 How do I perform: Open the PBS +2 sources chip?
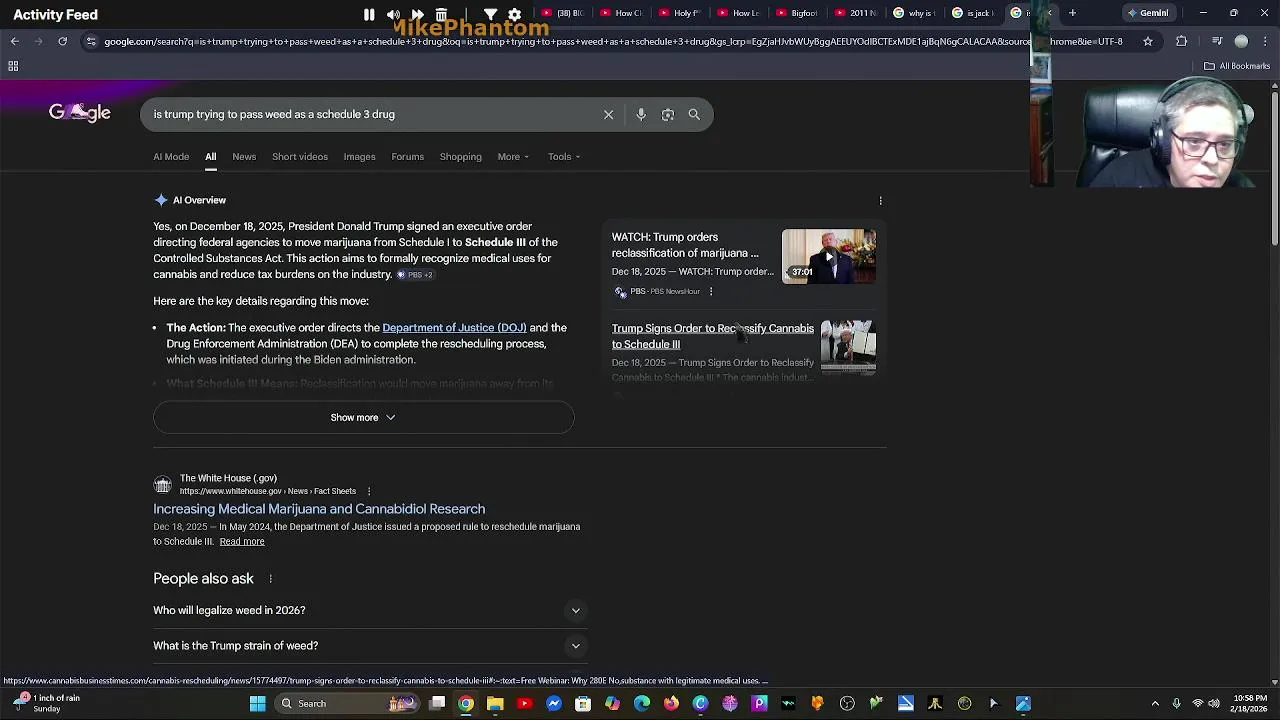pos(415,275)
